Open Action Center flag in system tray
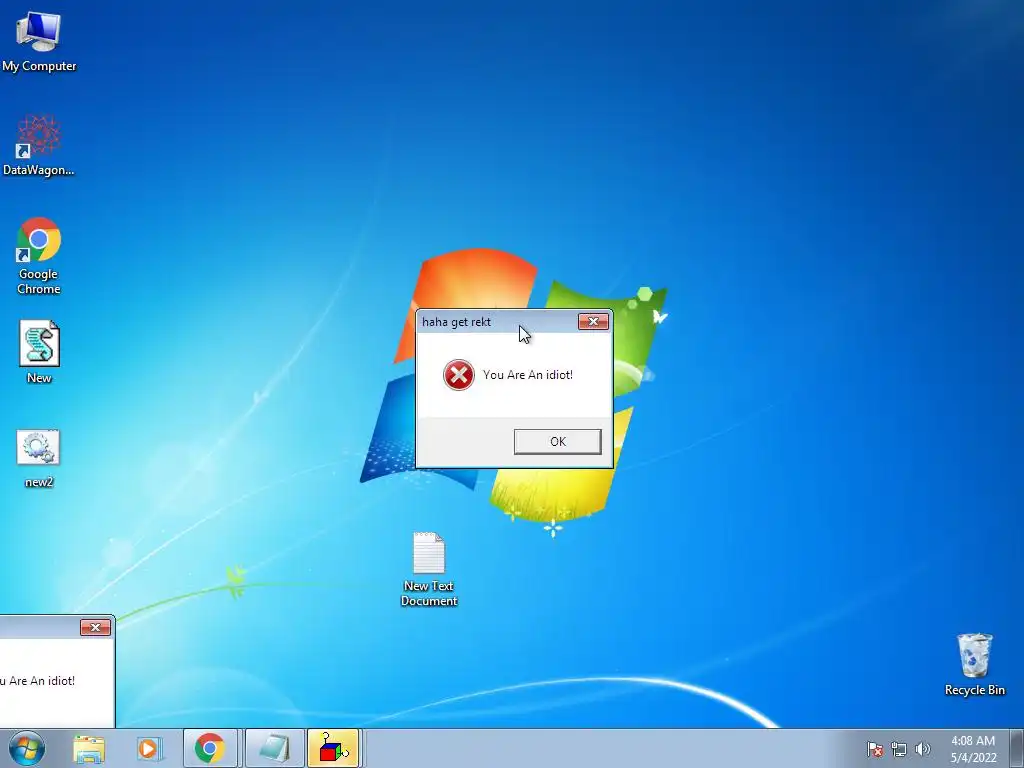 [875, 749]
